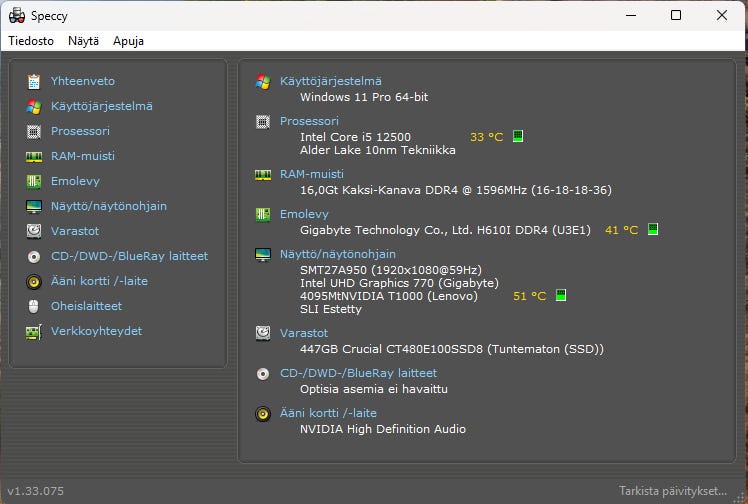Open the Näyttö/näytönohjain heading link in summary
Viewport: 748px width, 504px height.
[x=337, y=254]
